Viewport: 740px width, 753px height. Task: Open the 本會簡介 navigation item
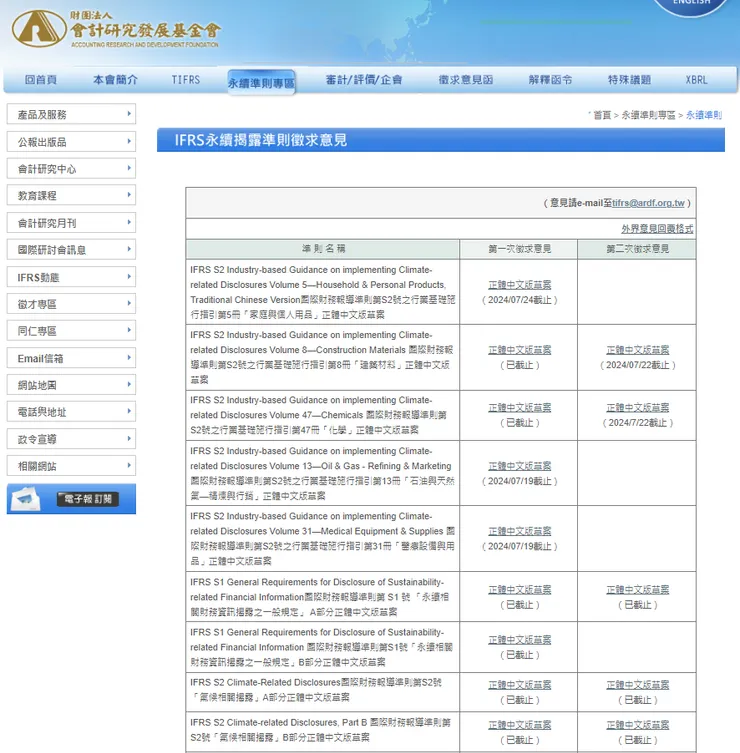(115, 80)
